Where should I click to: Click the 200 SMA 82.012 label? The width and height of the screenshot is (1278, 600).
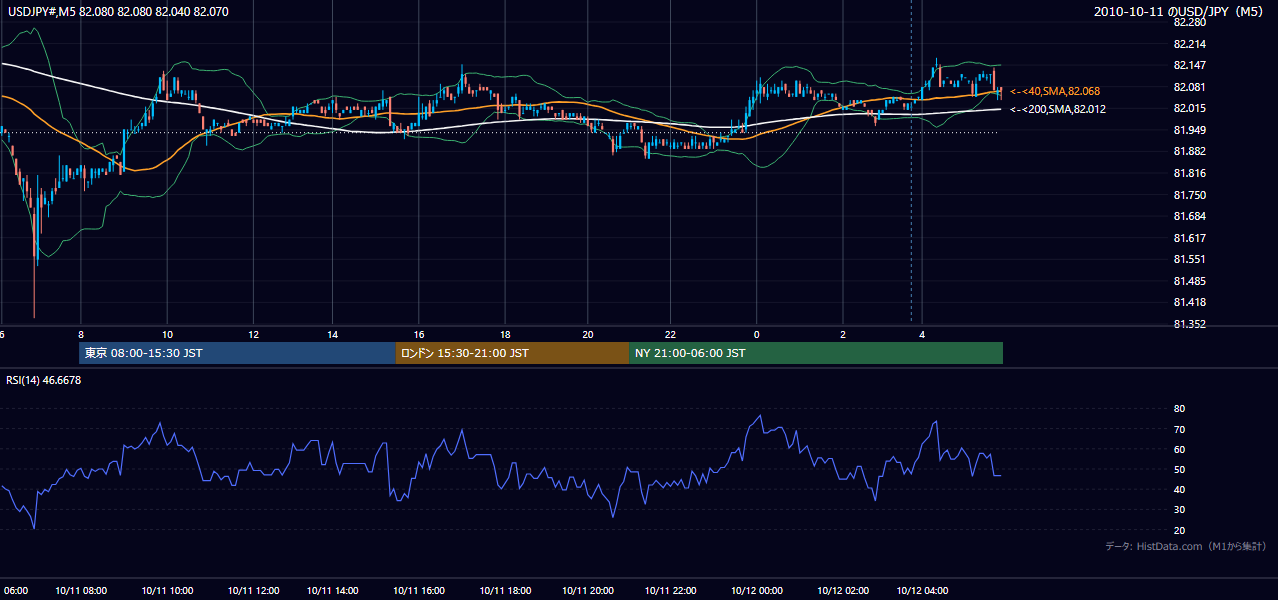click(x=1057, y=109)
